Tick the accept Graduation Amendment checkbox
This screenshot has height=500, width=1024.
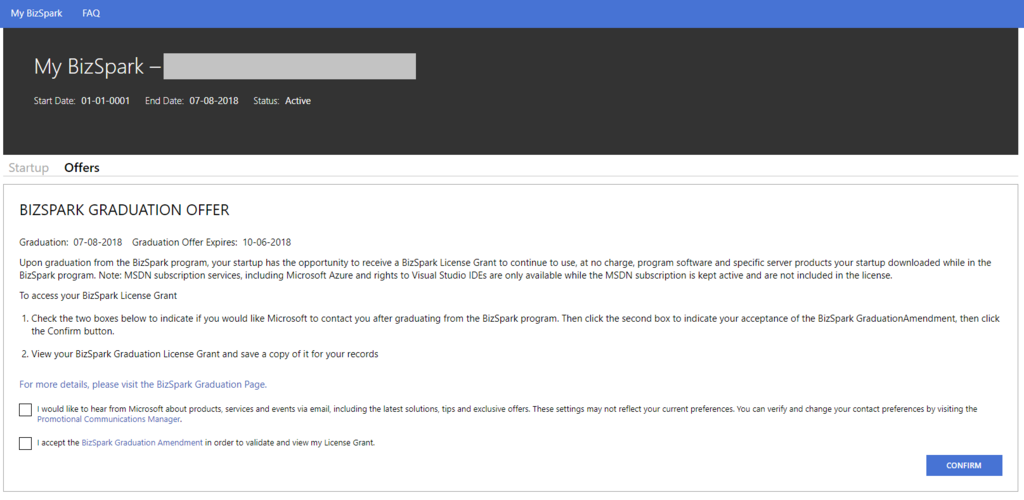point(25,443)
